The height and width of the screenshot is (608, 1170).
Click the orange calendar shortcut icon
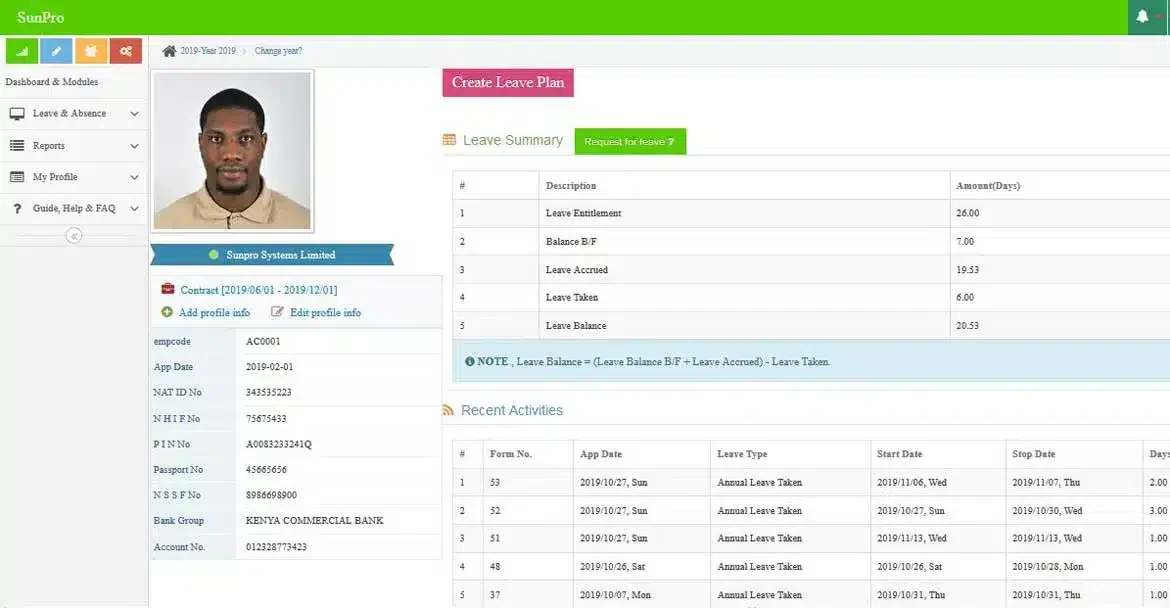[x=90, y=51]
